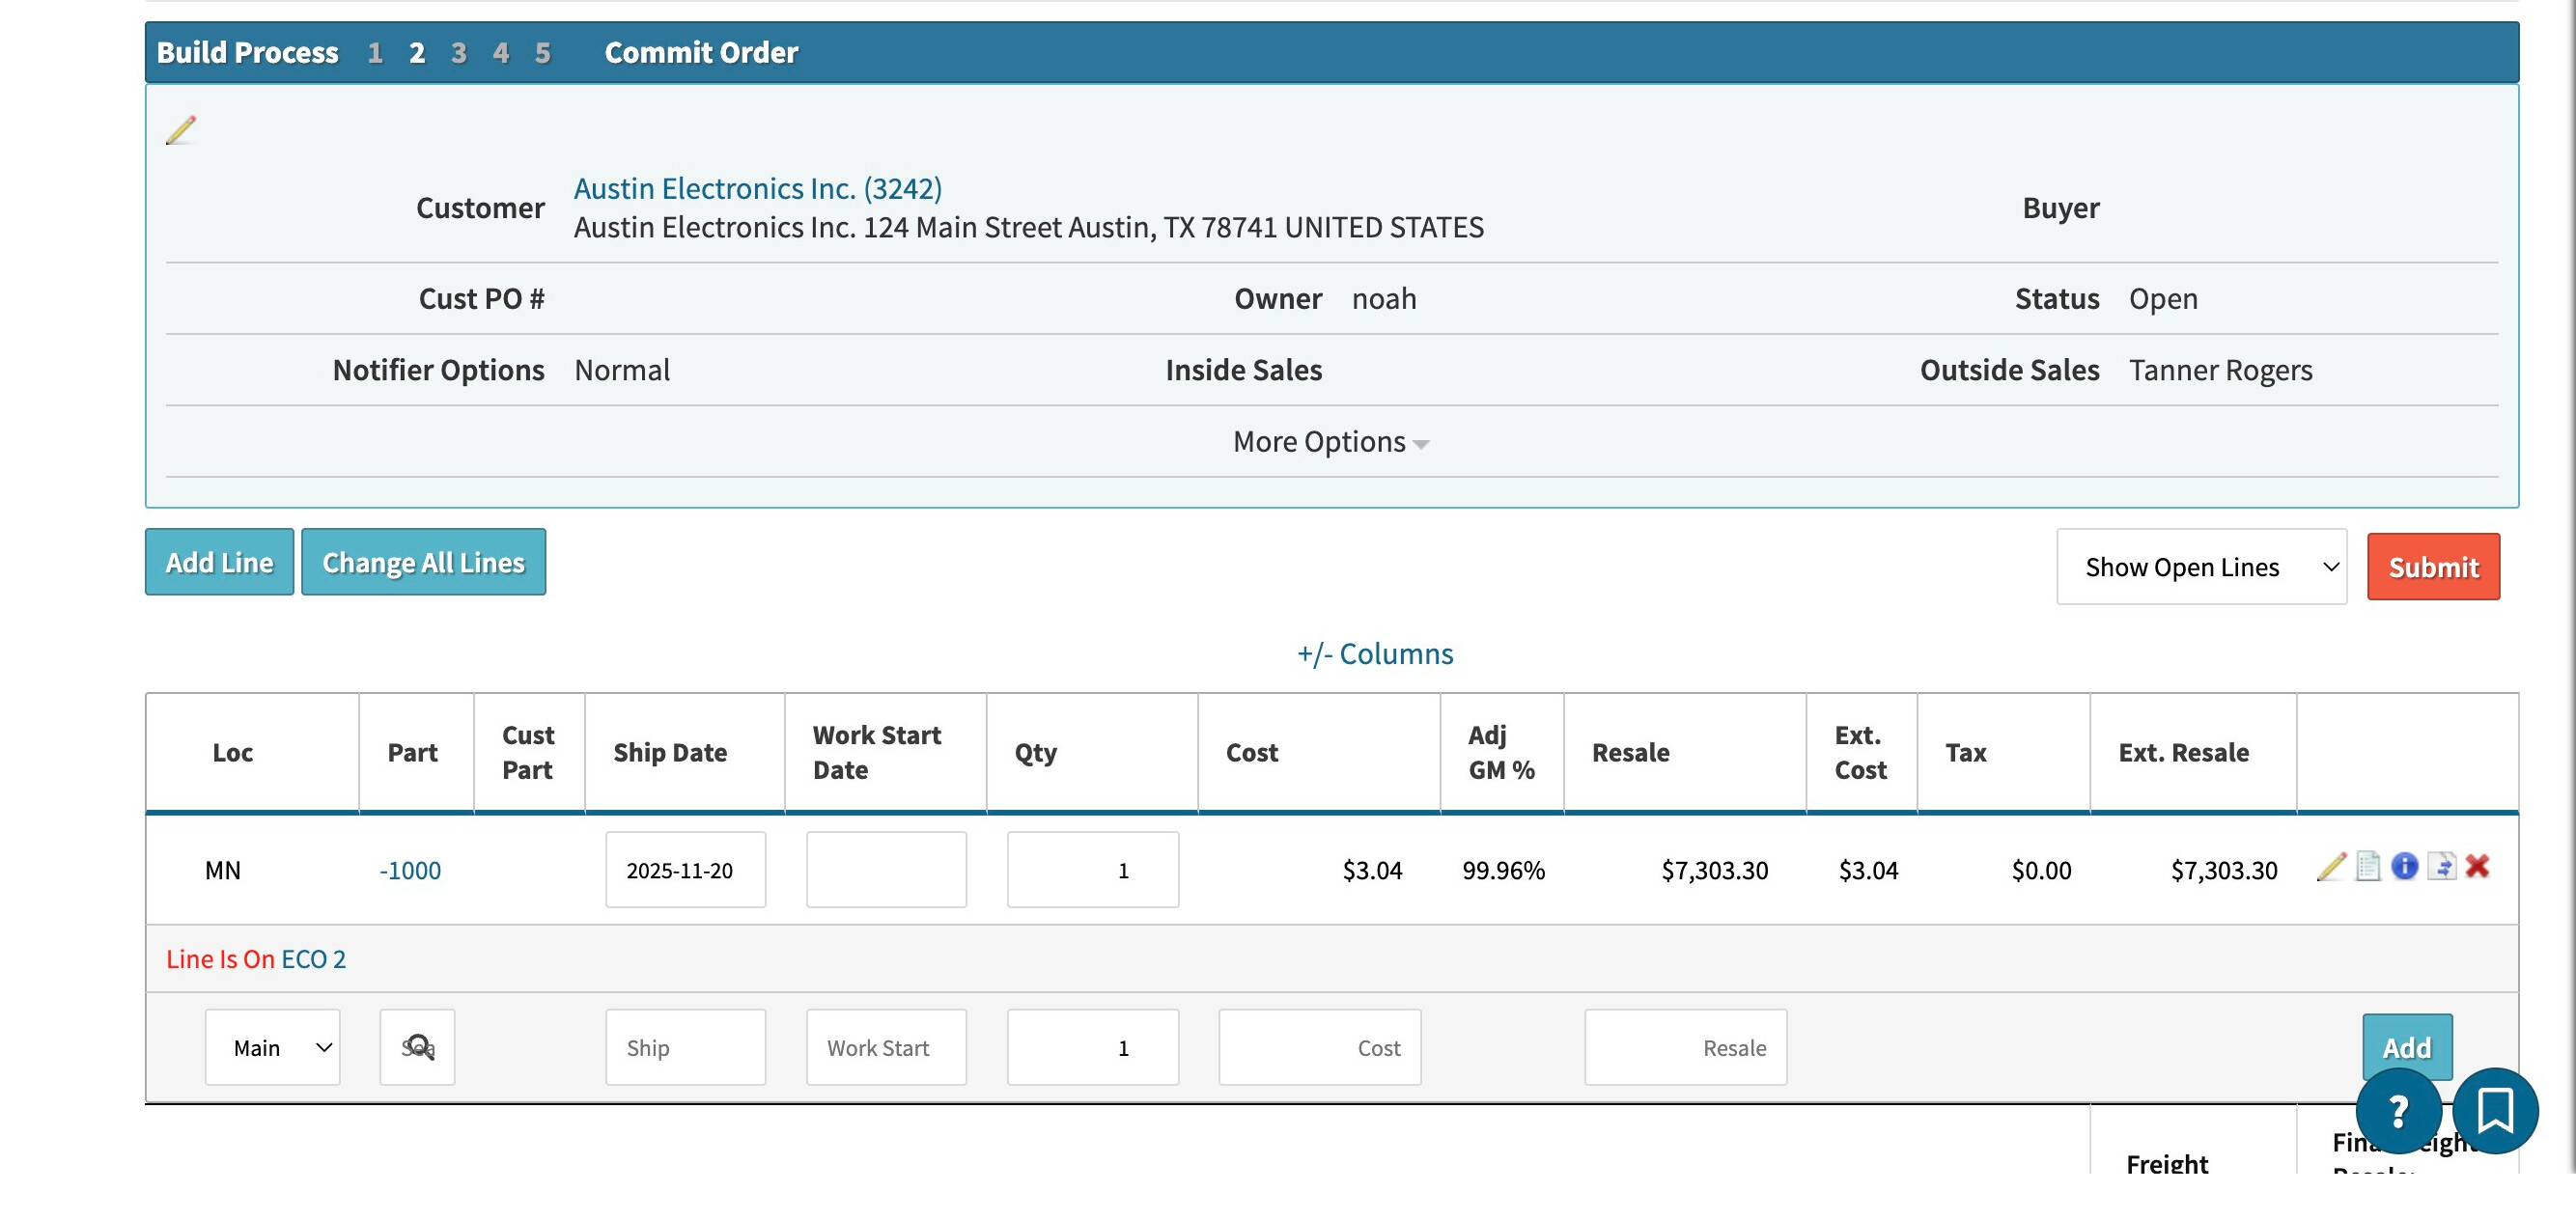This screenshot has width=2576, height=1220.
Task: Expand More Options section
Action: tap(1330, 442)
